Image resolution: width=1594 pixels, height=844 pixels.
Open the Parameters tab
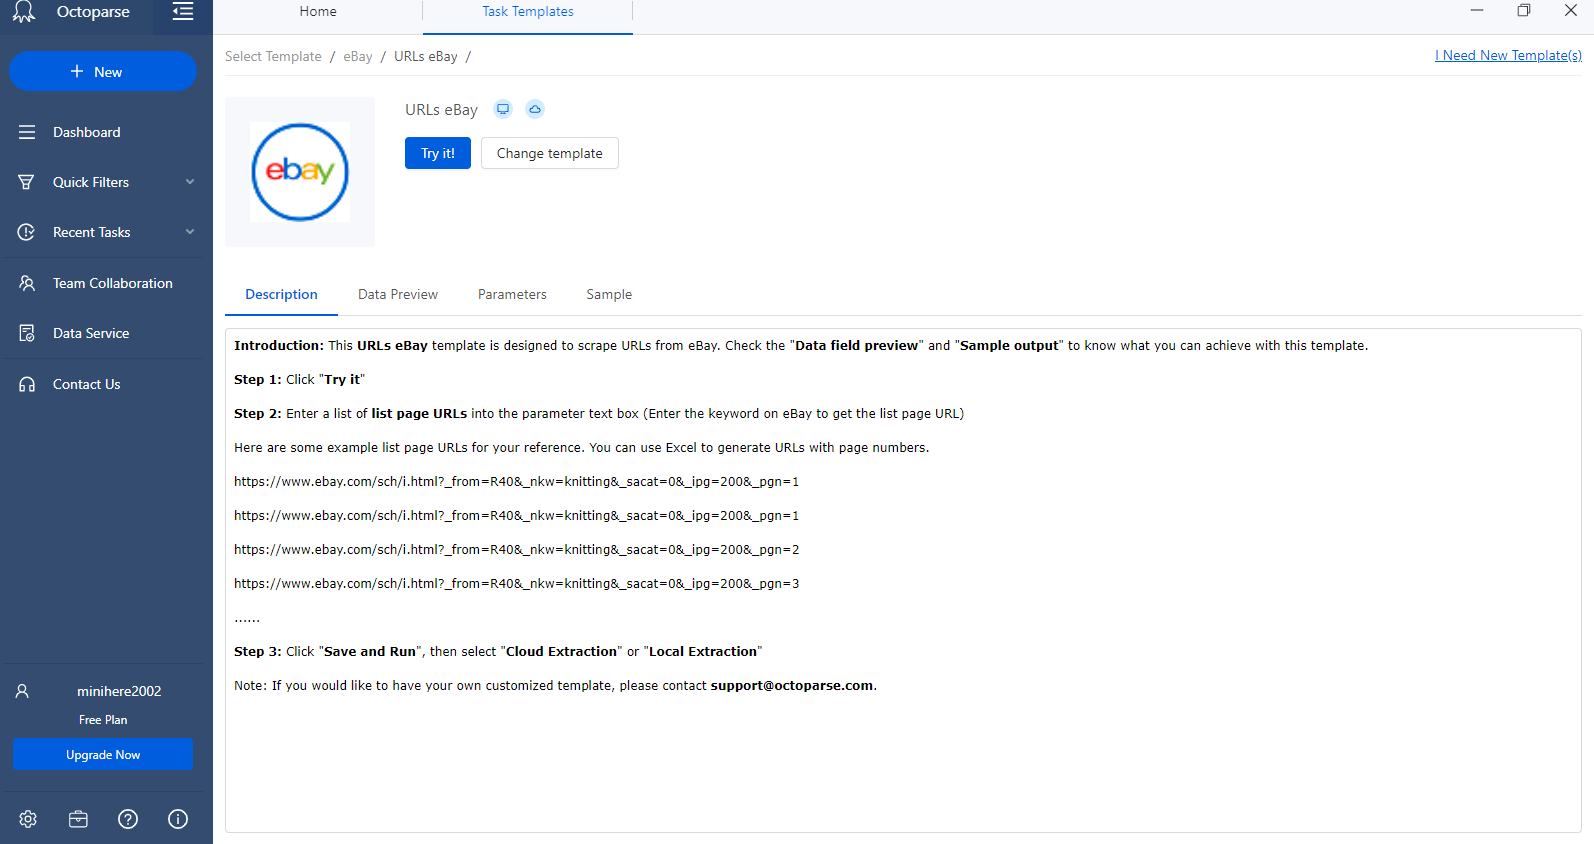(512, 295)
